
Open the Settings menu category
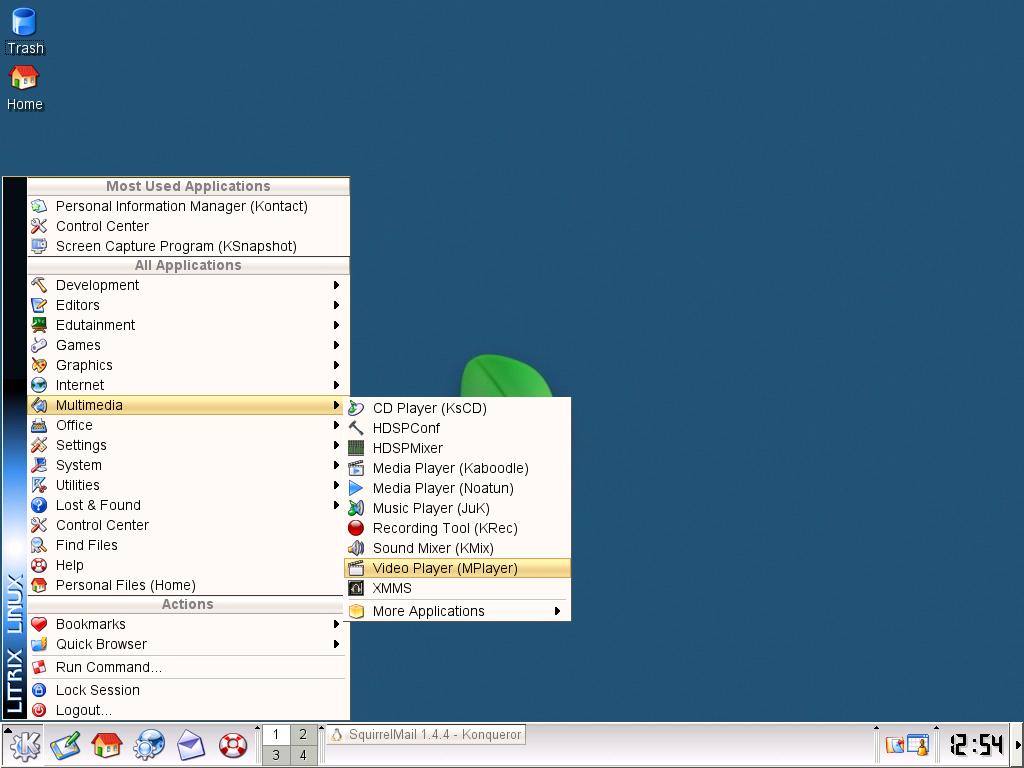[186, 445]
